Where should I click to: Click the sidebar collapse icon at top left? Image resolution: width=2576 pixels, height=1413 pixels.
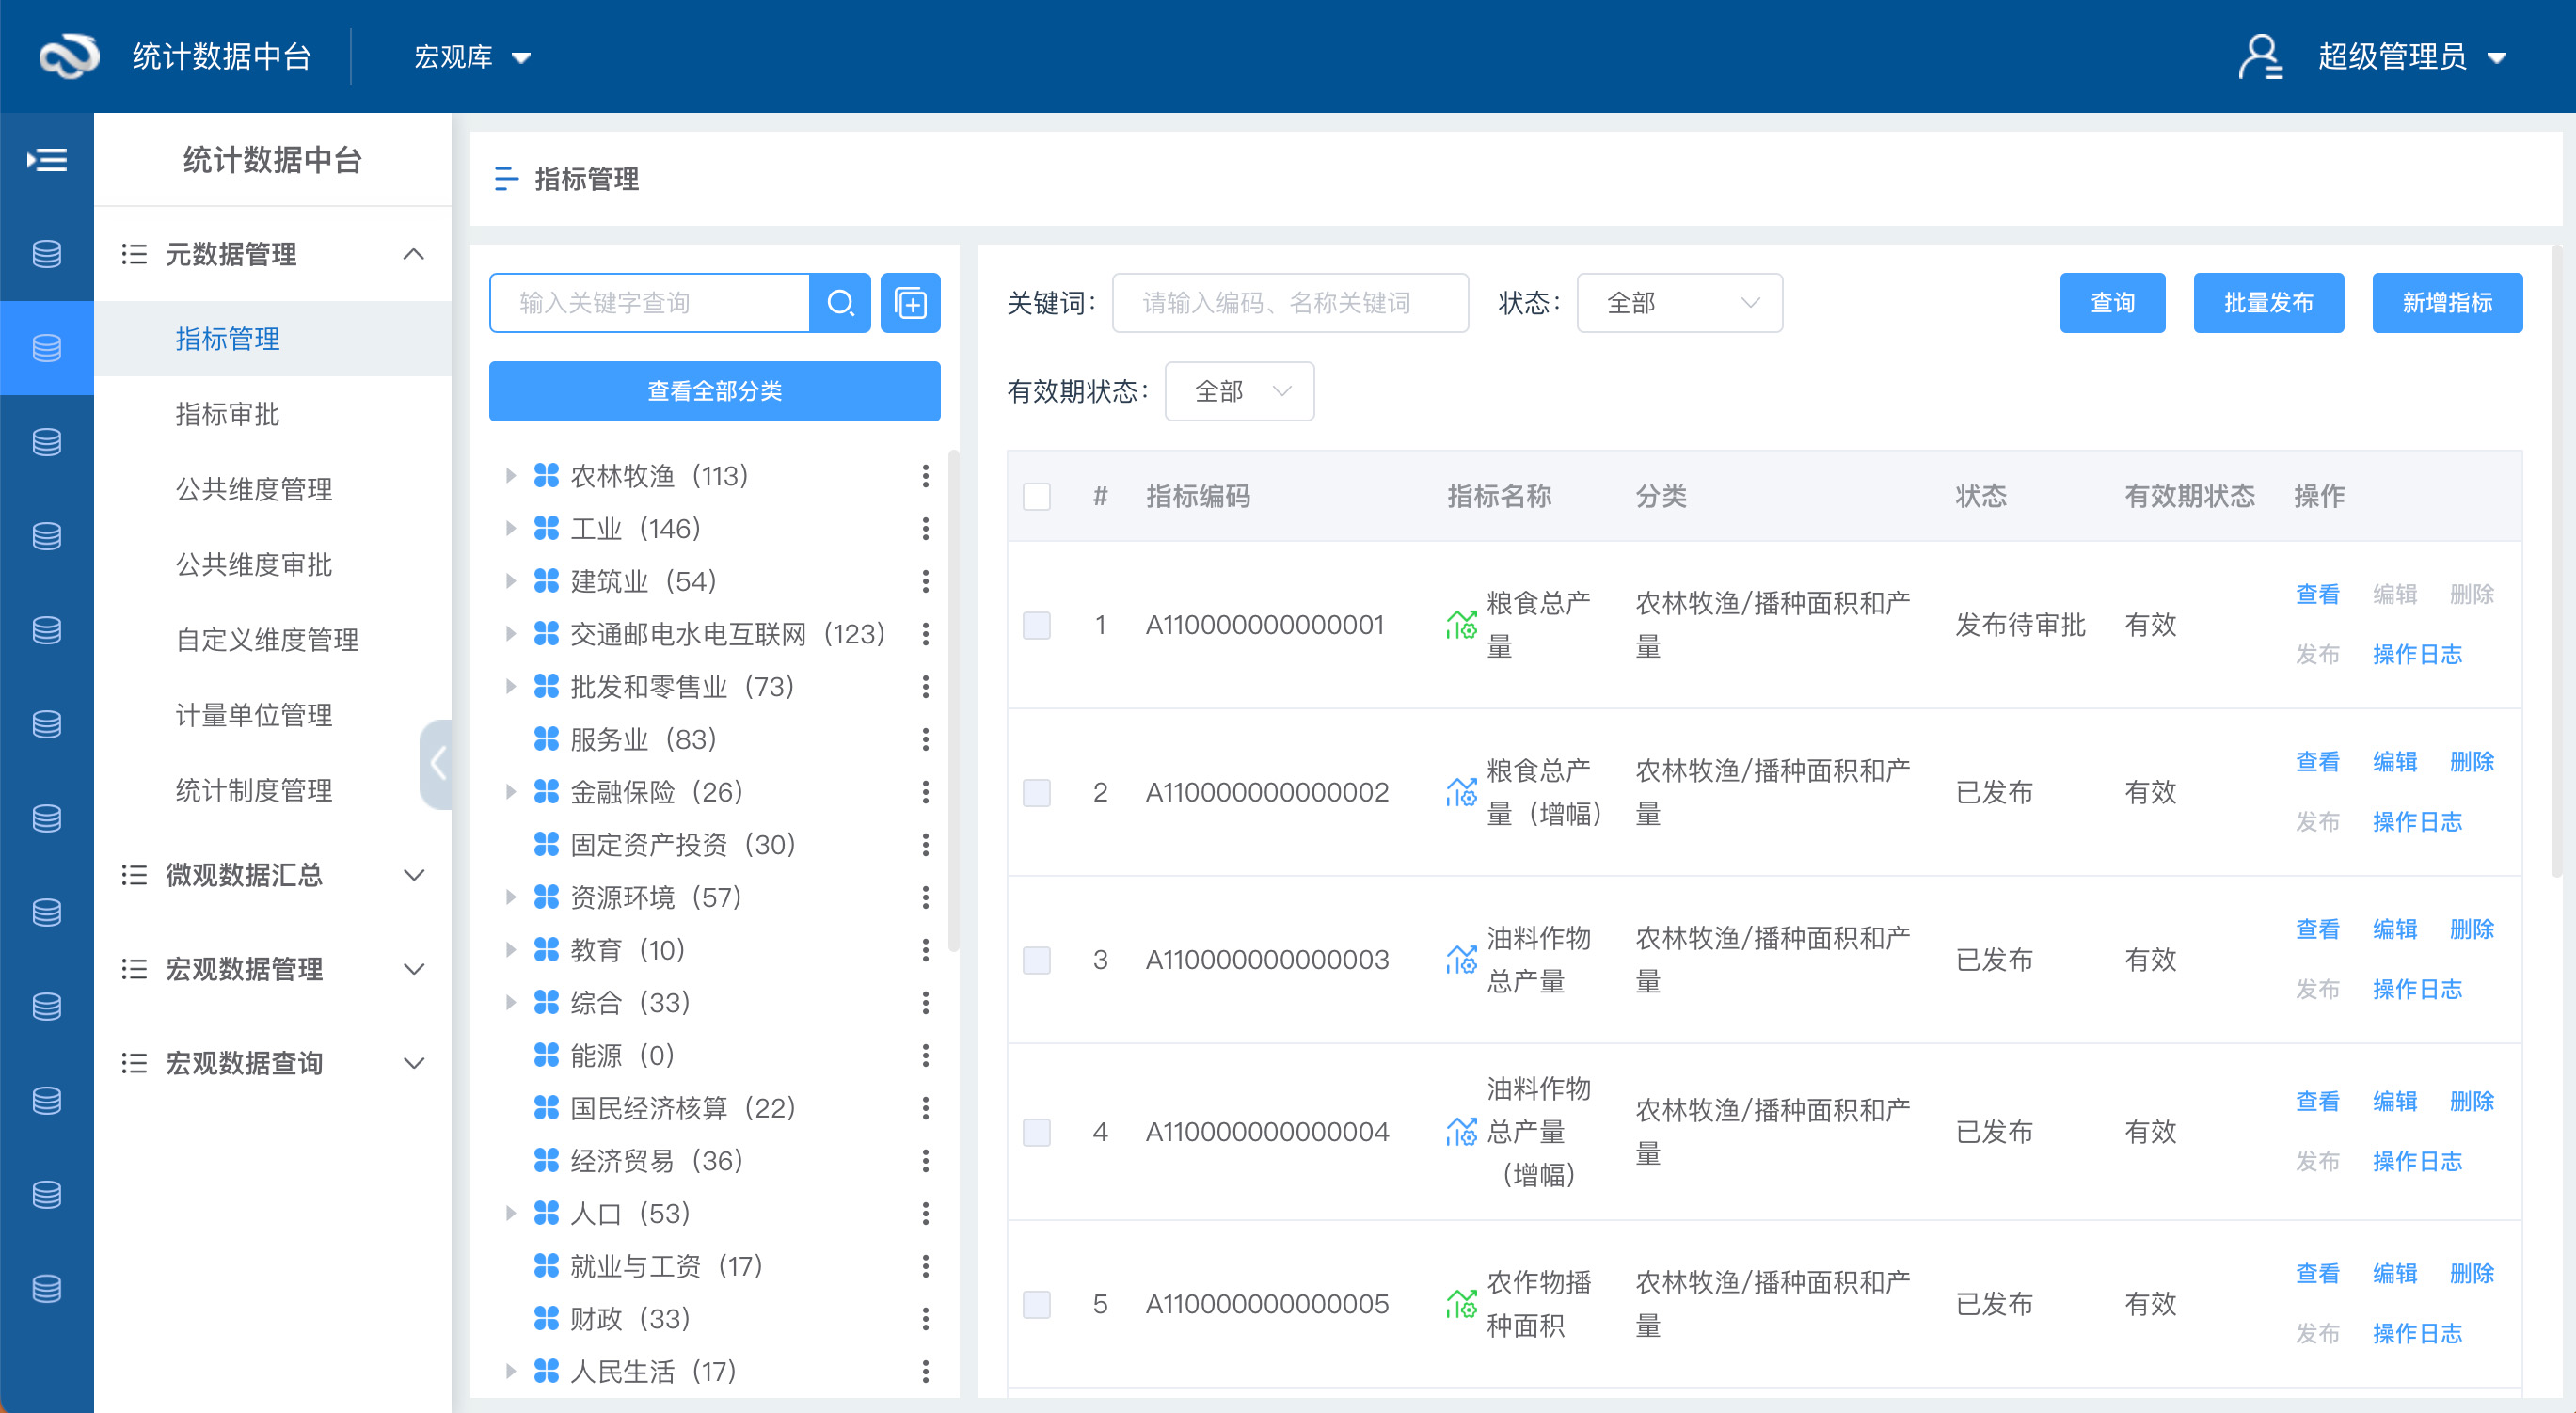pos(46,159)
